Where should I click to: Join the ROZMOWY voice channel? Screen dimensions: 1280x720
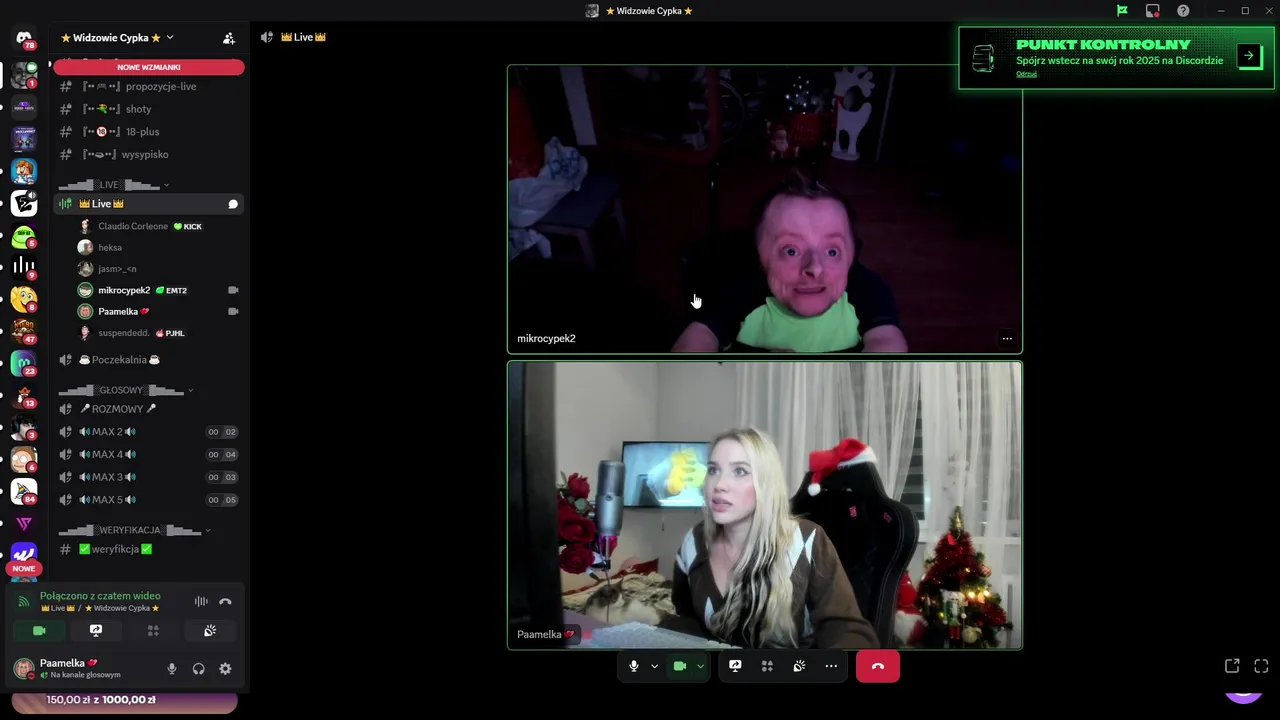tap(149, 409)
